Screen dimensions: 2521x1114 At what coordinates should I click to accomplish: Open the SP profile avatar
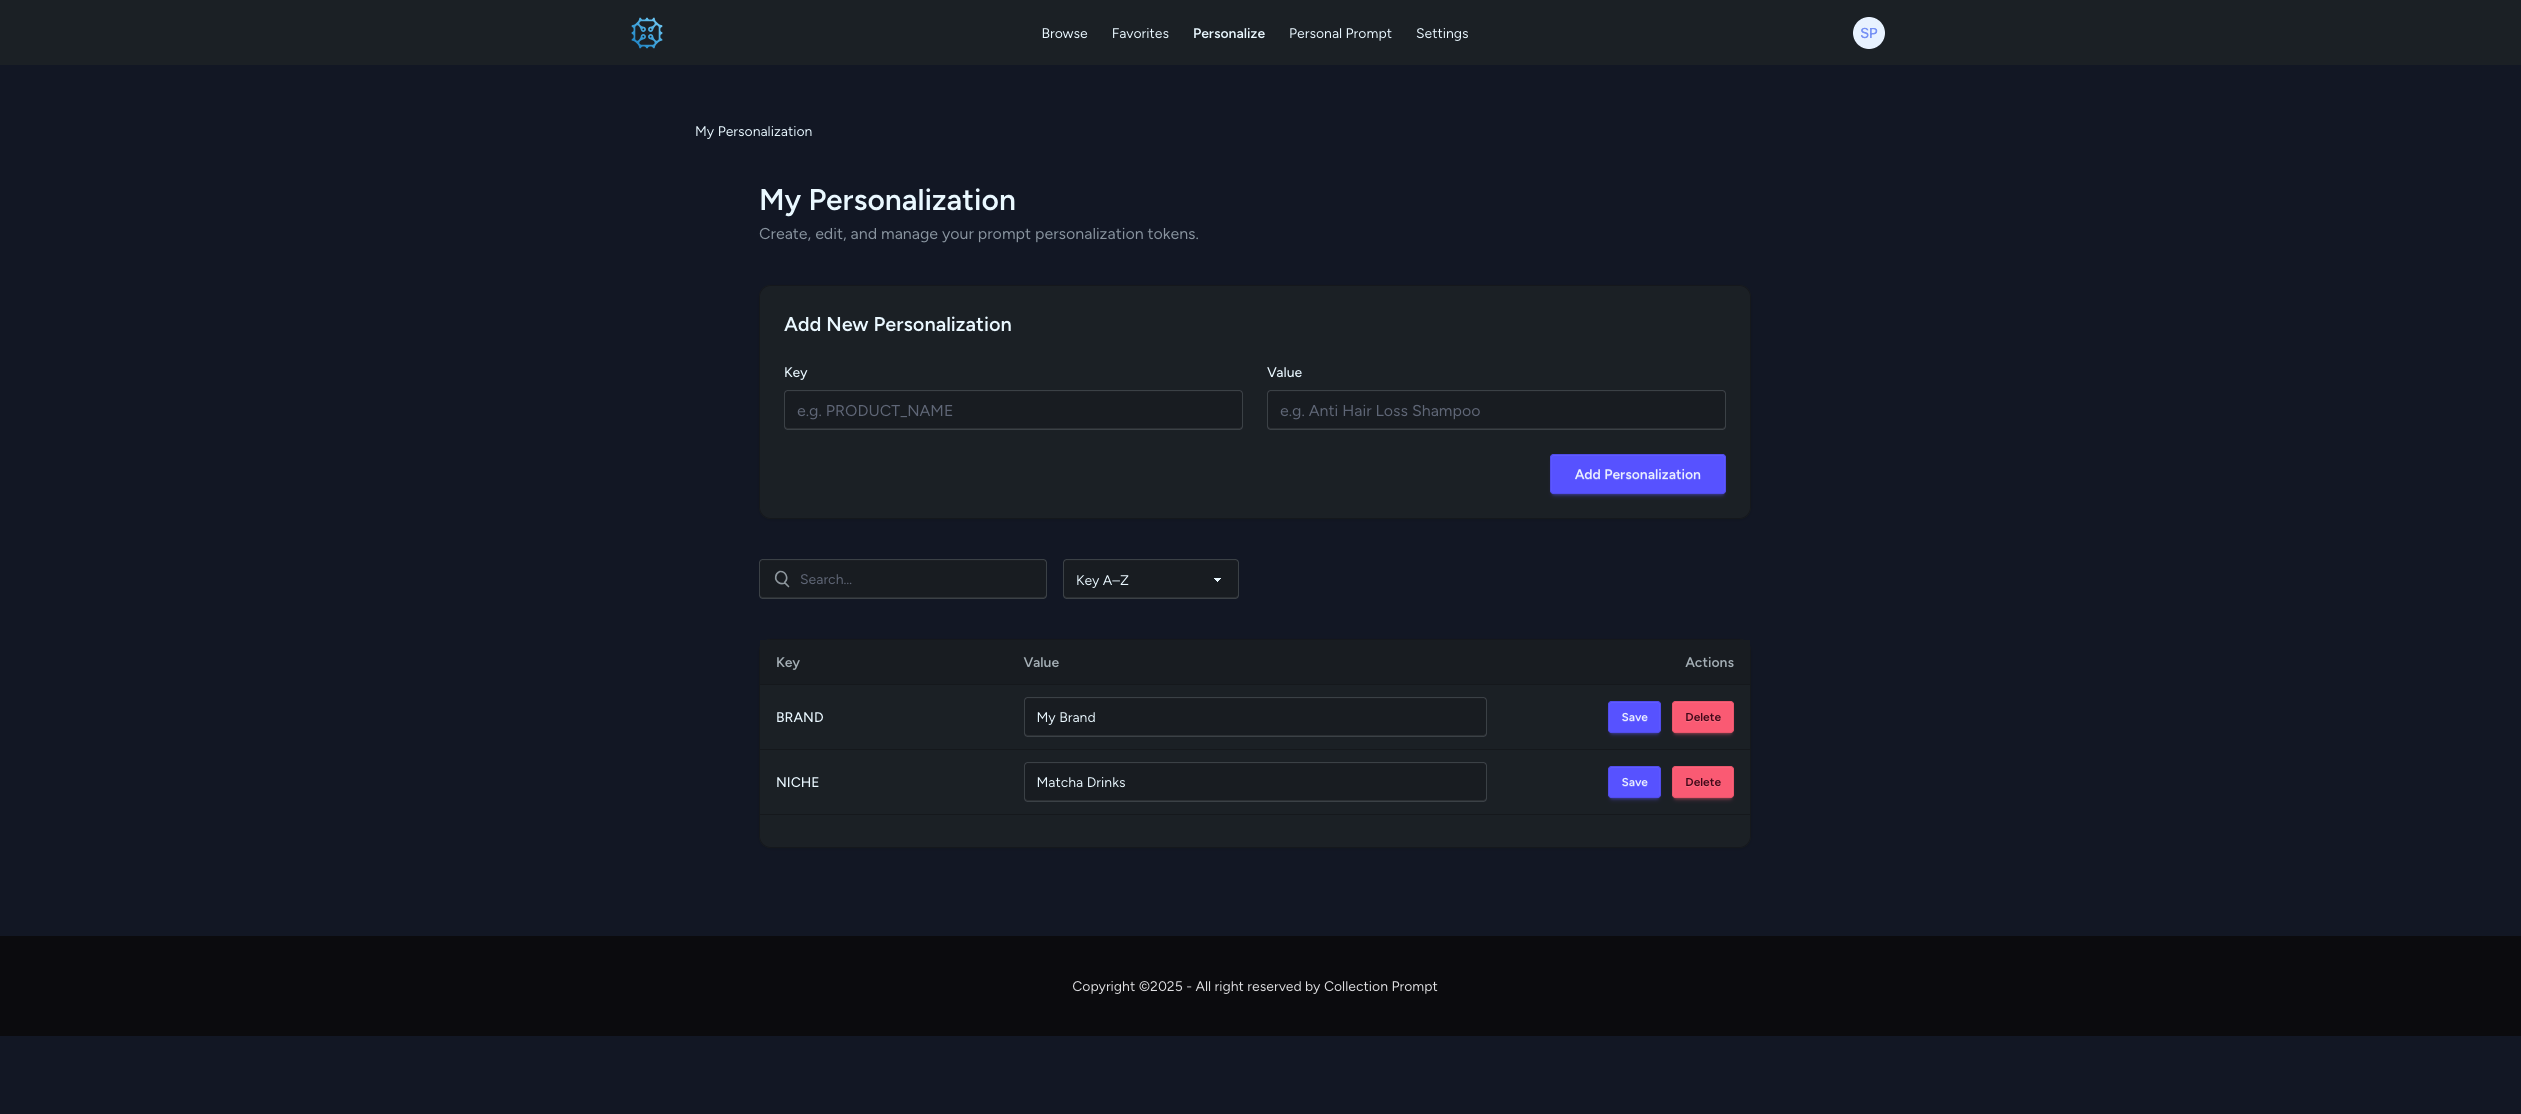click(1867, 32)
